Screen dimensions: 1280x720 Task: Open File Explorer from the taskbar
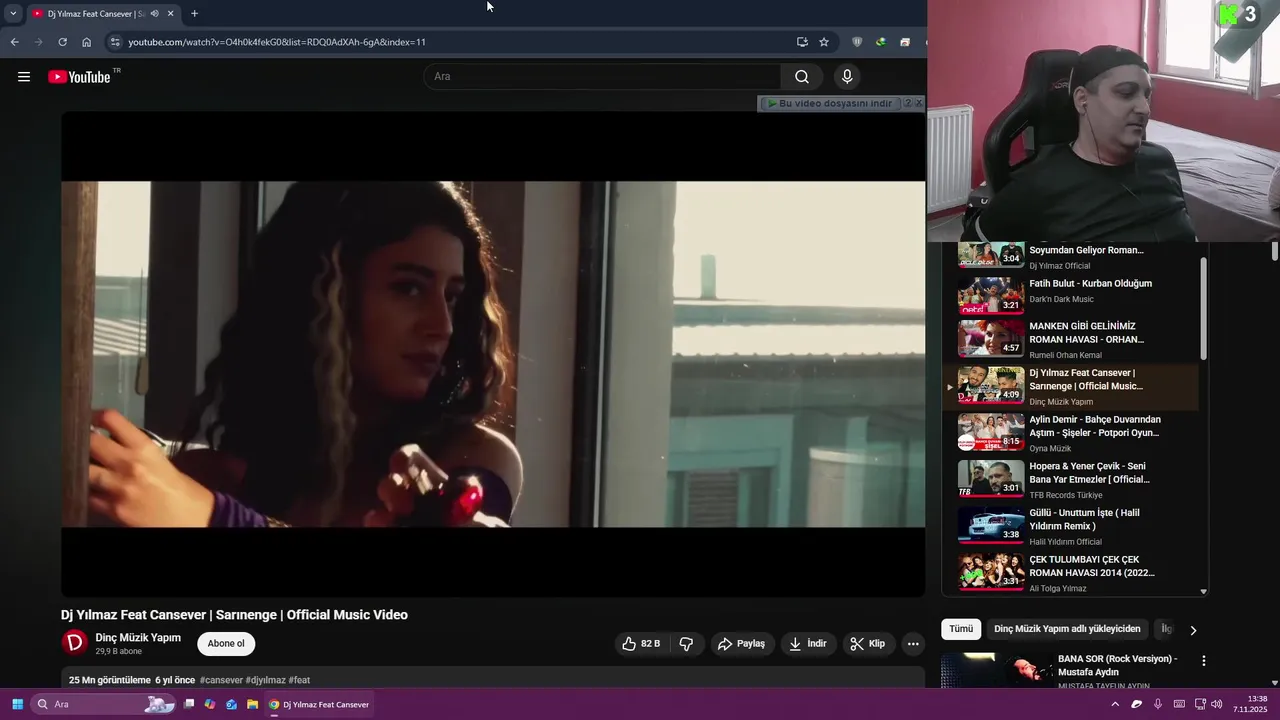click(x=252, y=704)
